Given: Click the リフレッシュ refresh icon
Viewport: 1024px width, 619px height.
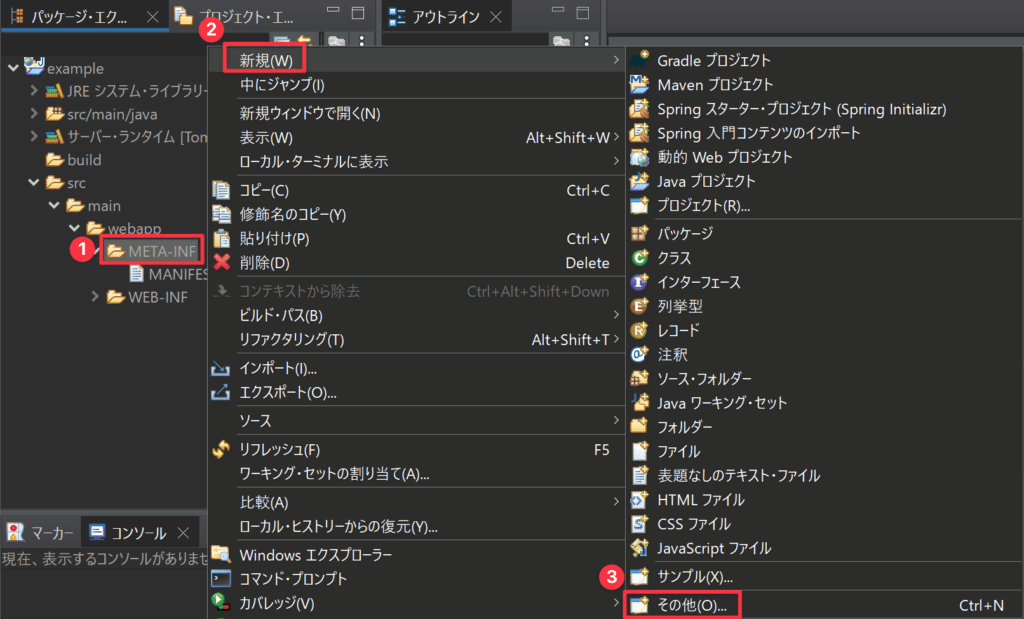Looking at the screenshot, I should (222, 450).
